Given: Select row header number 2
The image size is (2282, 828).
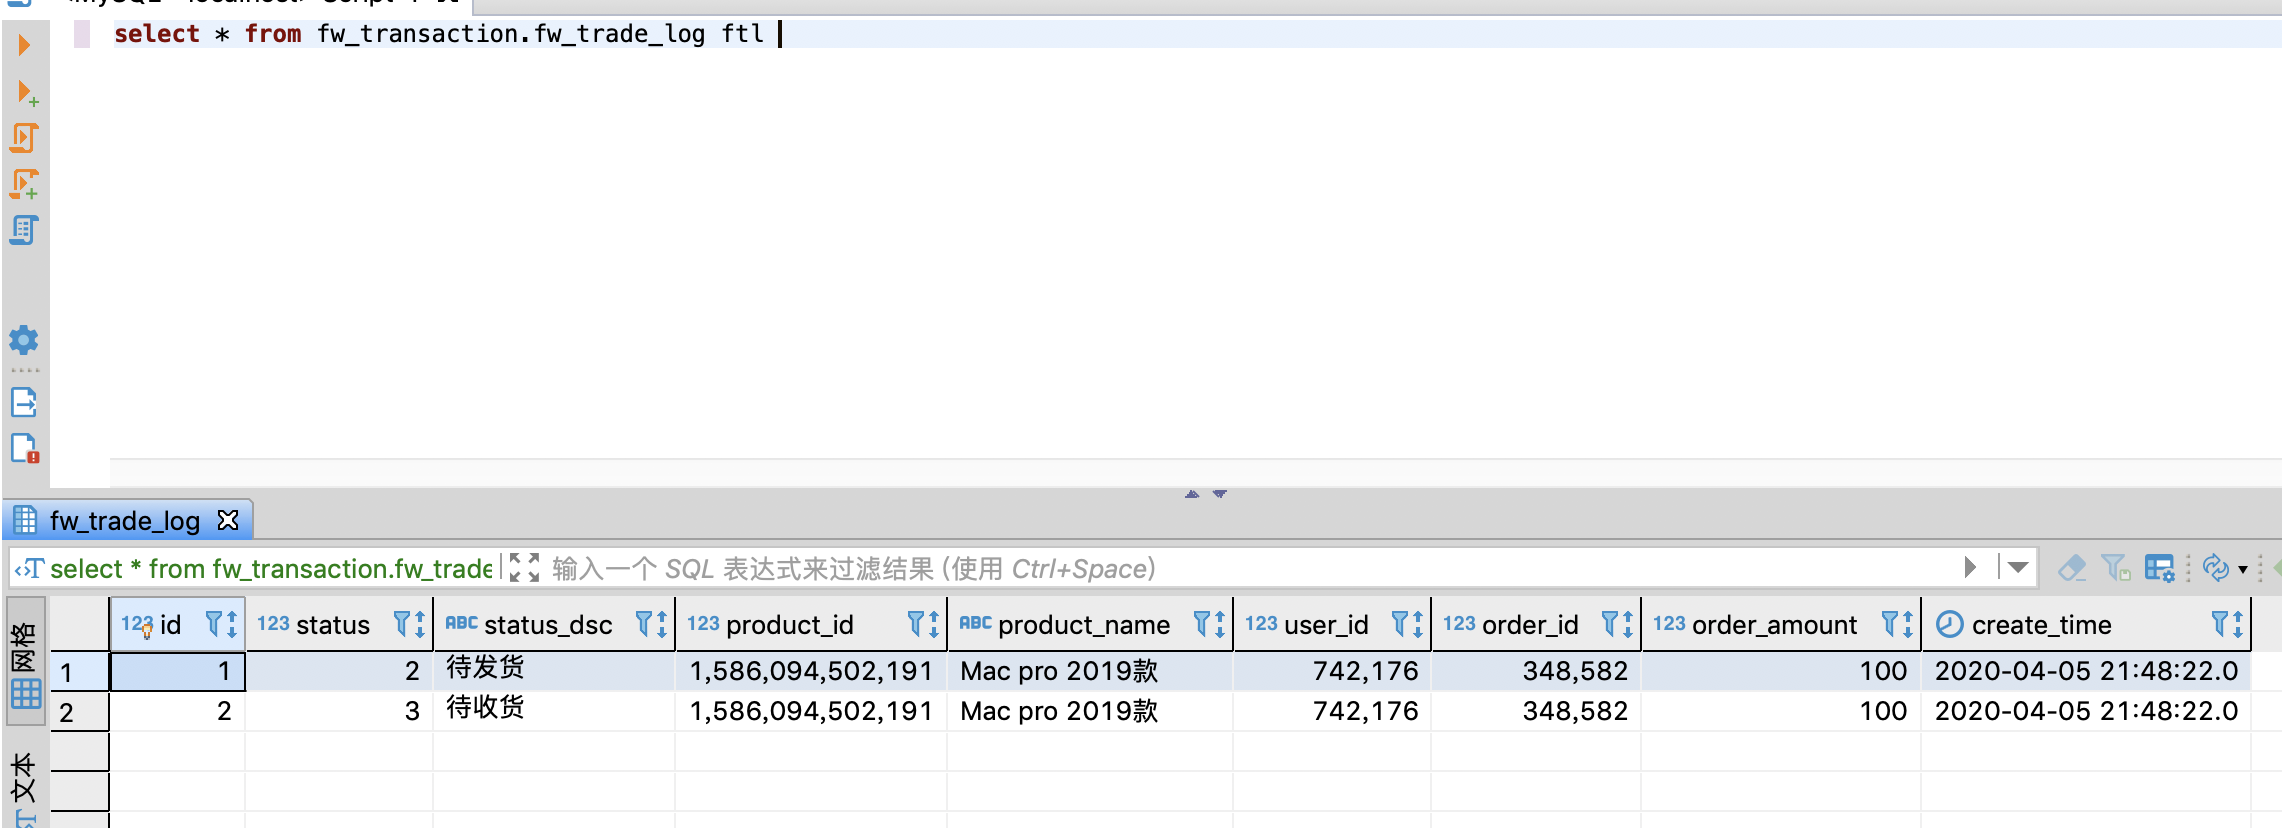Looking at the screenshot, I should pos(79,711).
